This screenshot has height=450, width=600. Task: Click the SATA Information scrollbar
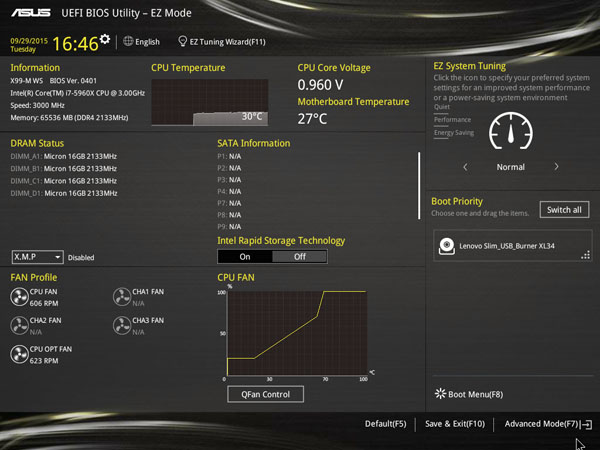click(x=419, y=186)
